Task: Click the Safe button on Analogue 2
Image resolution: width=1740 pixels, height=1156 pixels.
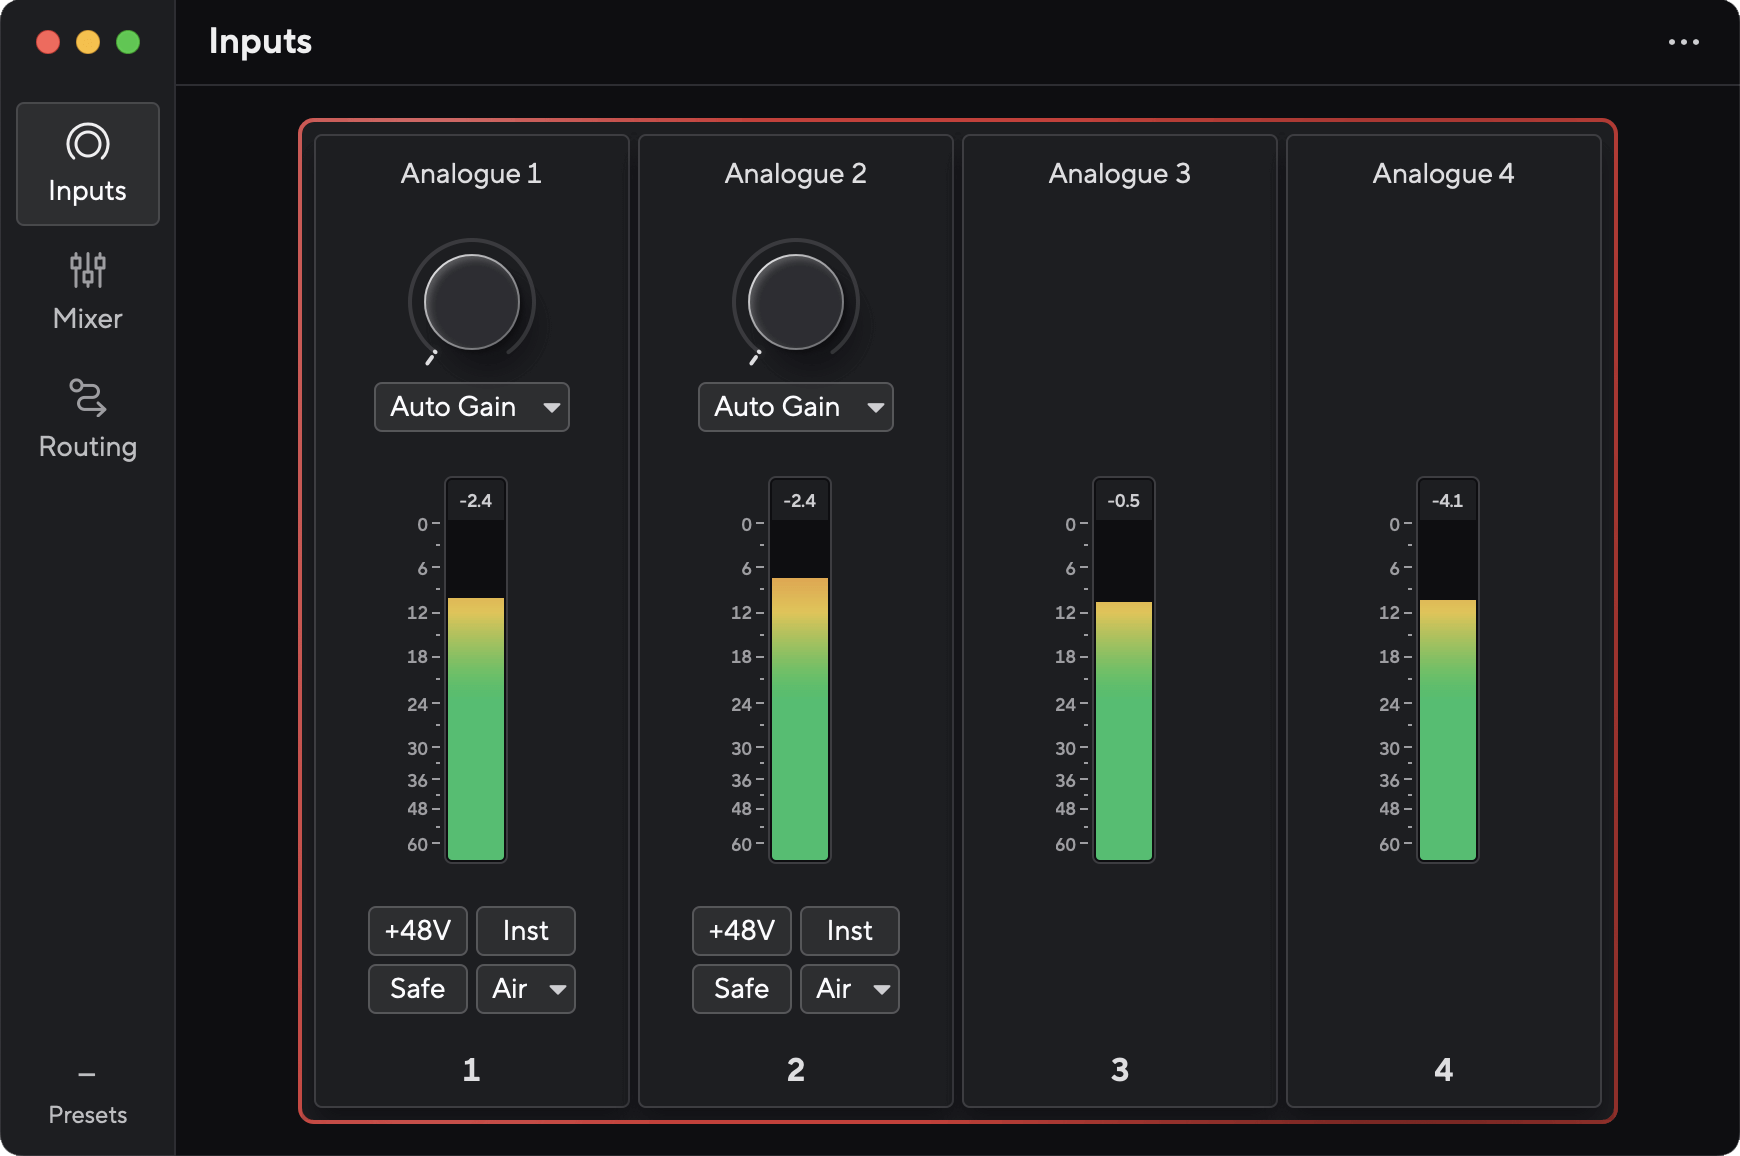Action: [x=741, y=988]
